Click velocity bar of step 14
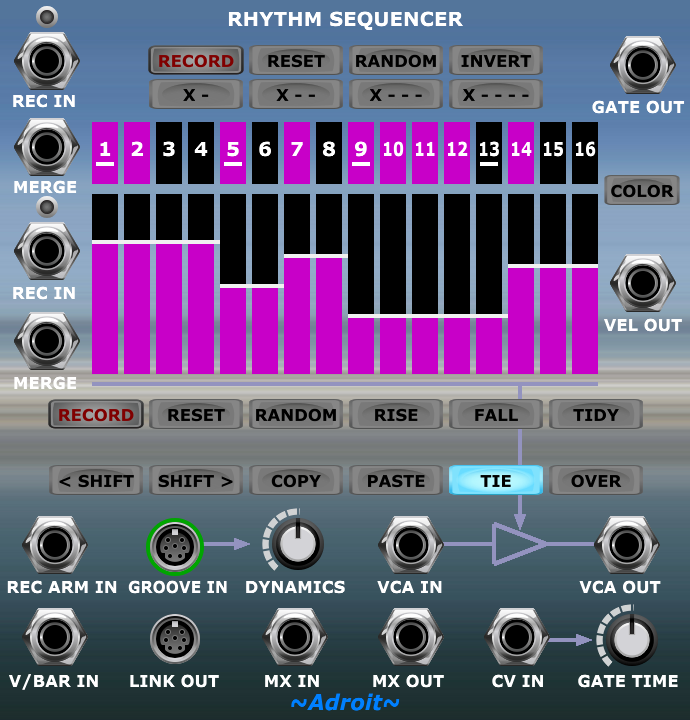Viewport: 690px width, 720px height. (521, 284)
